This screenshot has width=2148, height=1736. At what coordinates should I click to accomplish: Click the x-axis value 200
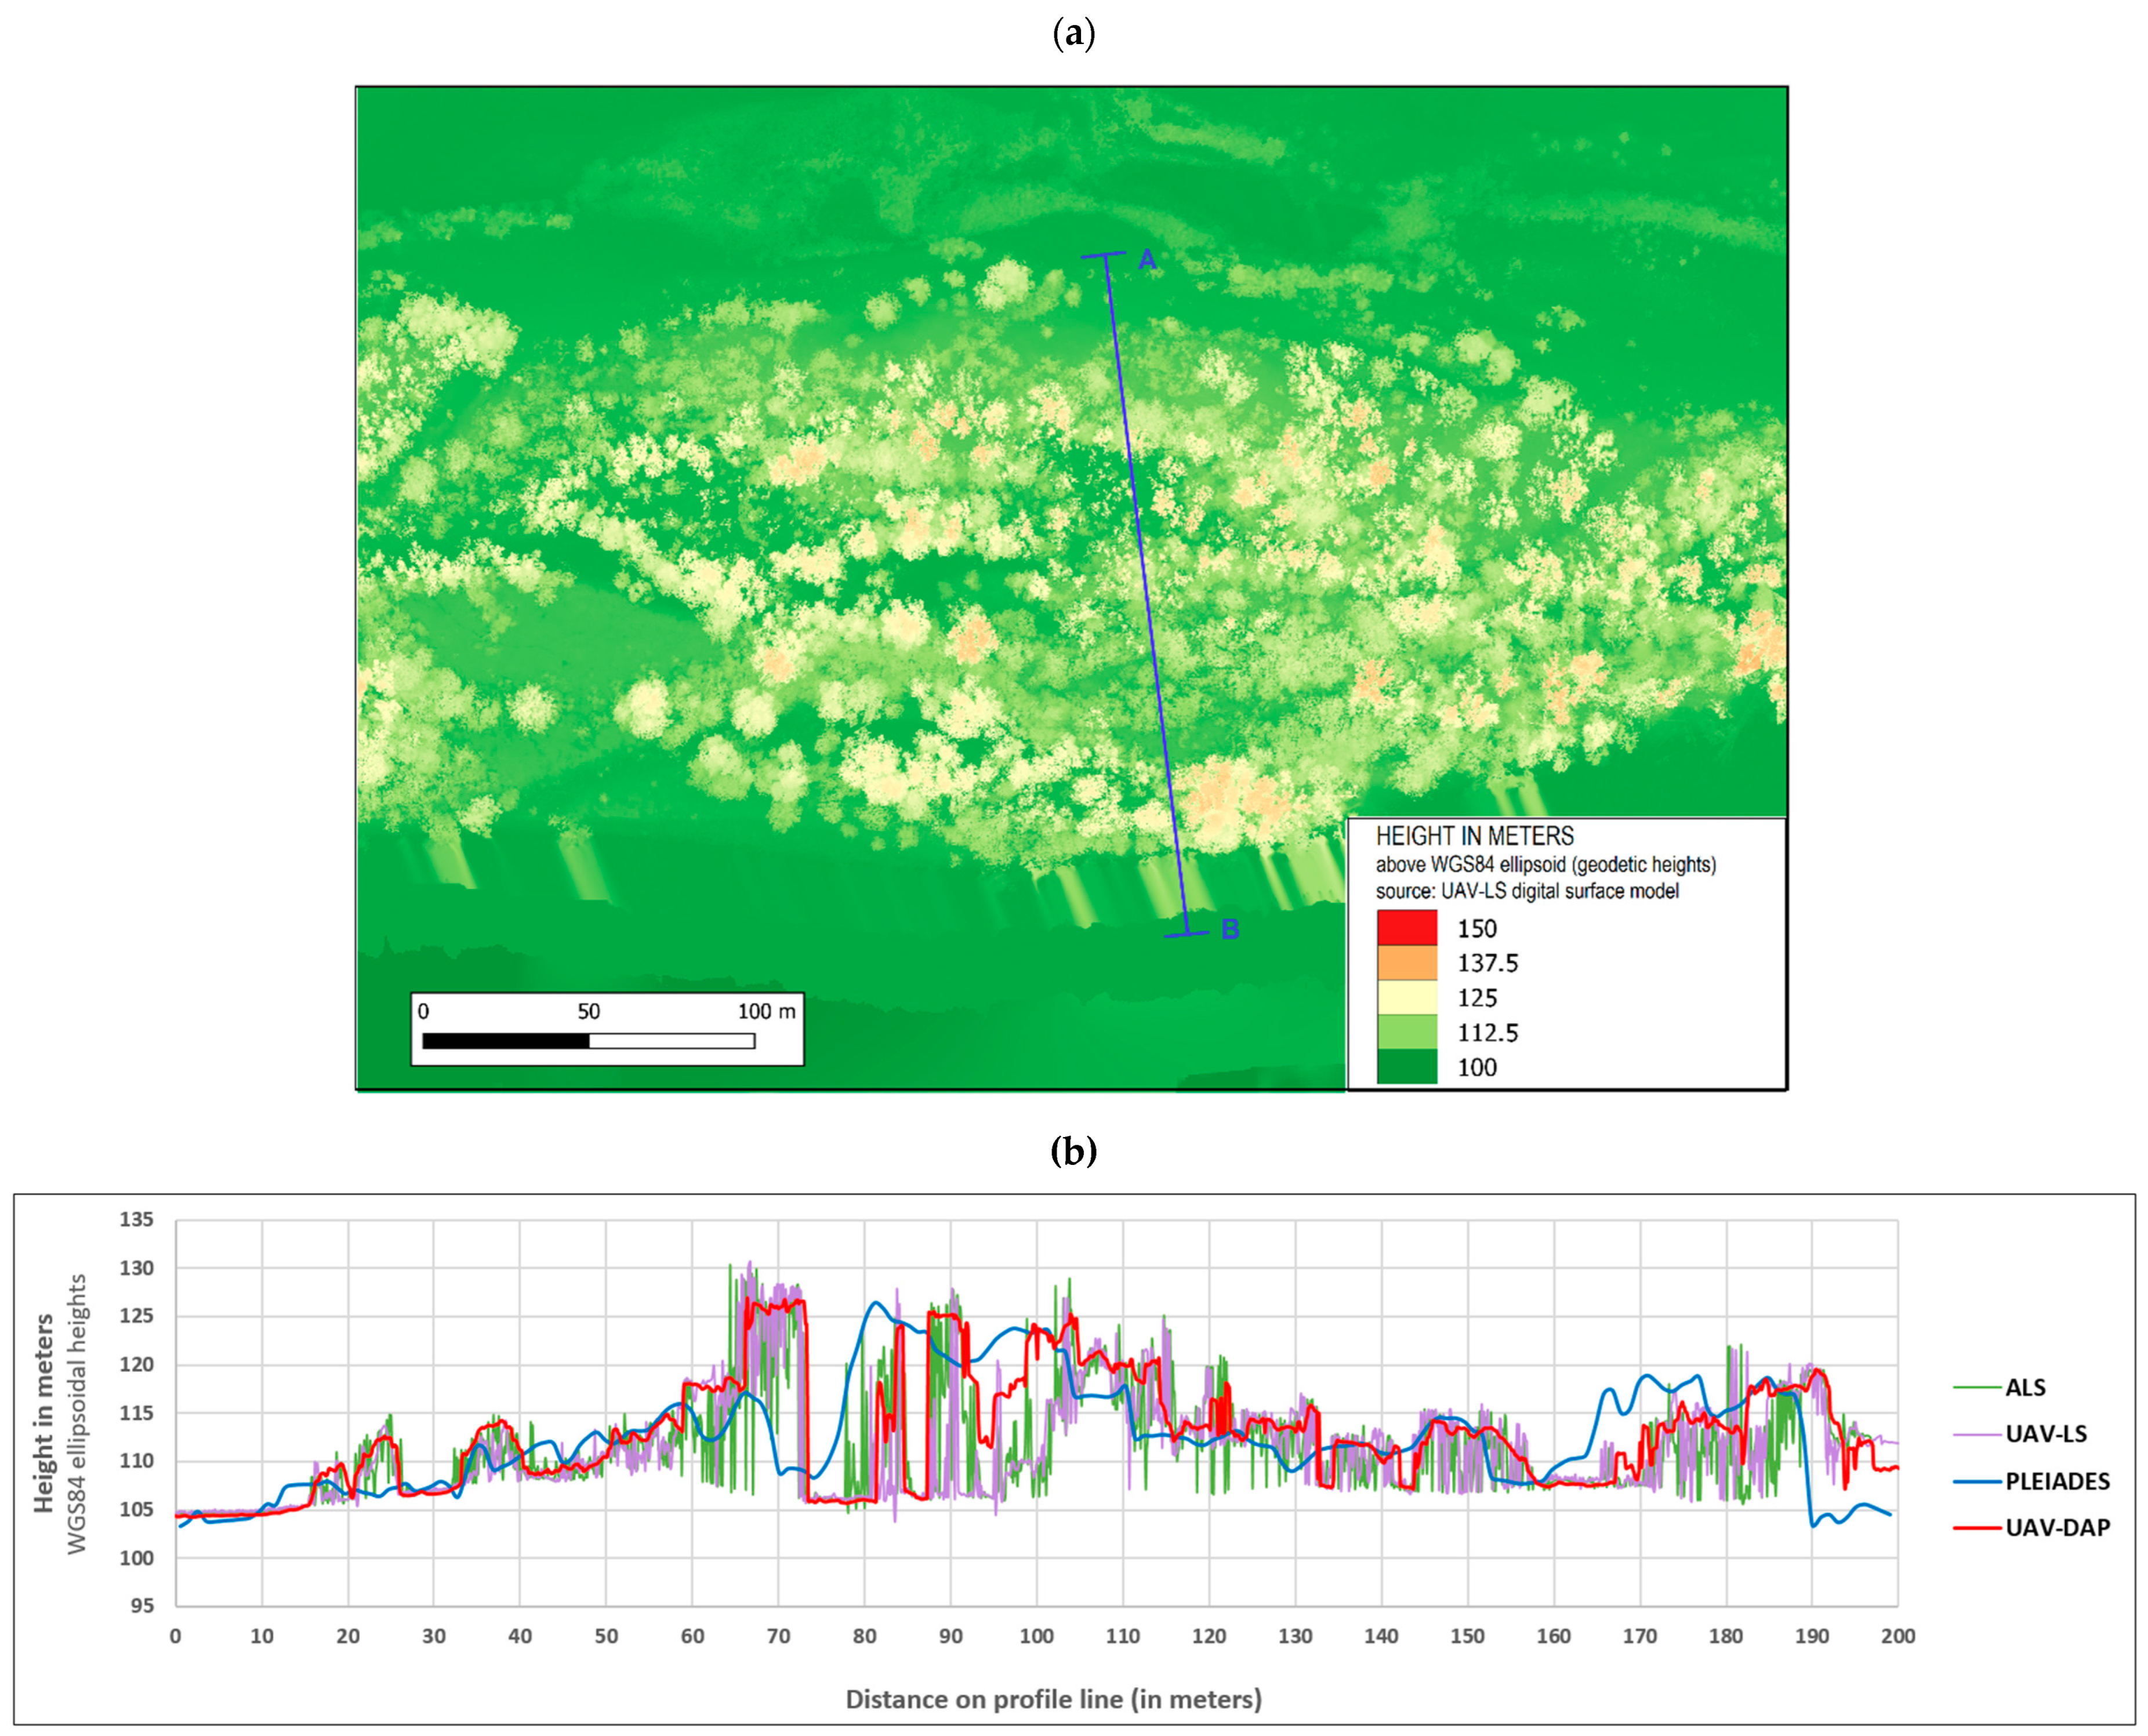click(x=1898, y=1636)
